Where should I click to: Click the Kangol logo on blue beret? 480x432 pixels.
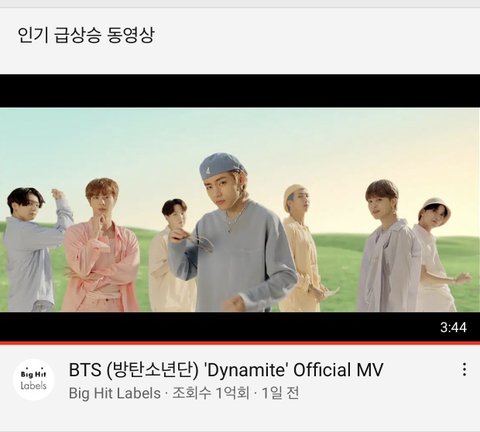(x=208, y=172)
